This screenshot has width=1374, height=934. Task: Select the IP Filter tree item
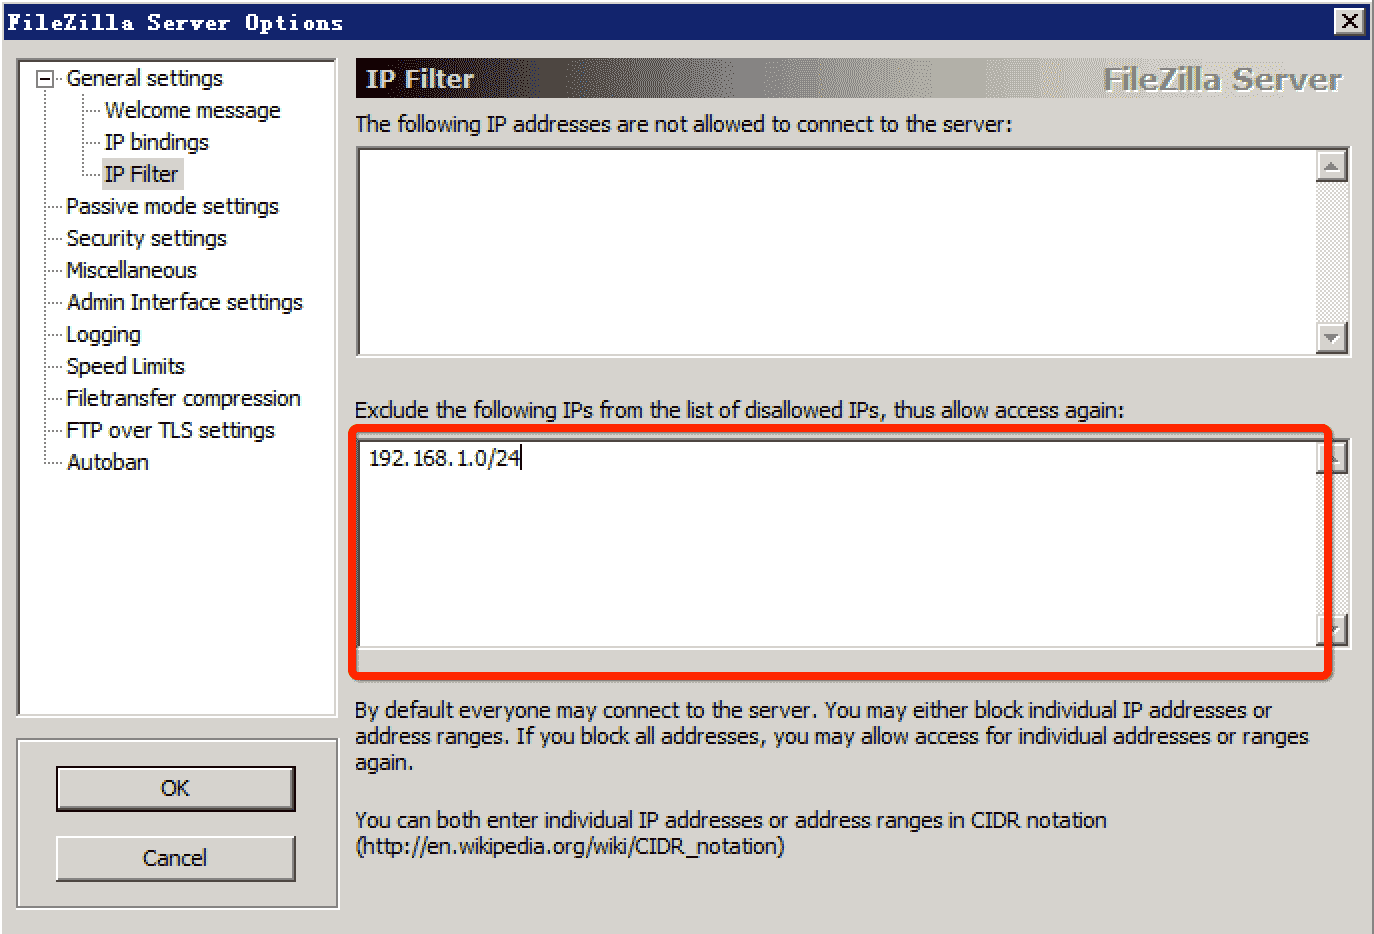[x=141, y=174]
